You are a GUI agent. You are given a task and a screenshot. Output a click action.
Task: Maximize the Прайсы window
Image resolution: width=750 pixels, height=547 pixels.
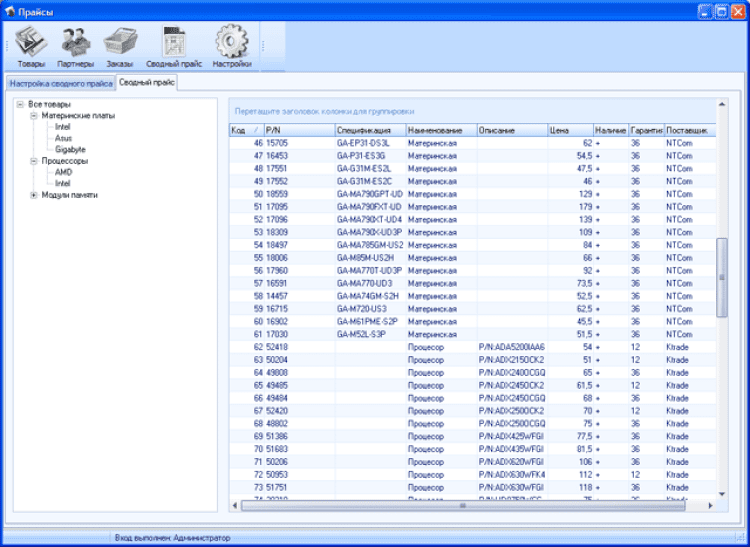click(x=721, y=12)
